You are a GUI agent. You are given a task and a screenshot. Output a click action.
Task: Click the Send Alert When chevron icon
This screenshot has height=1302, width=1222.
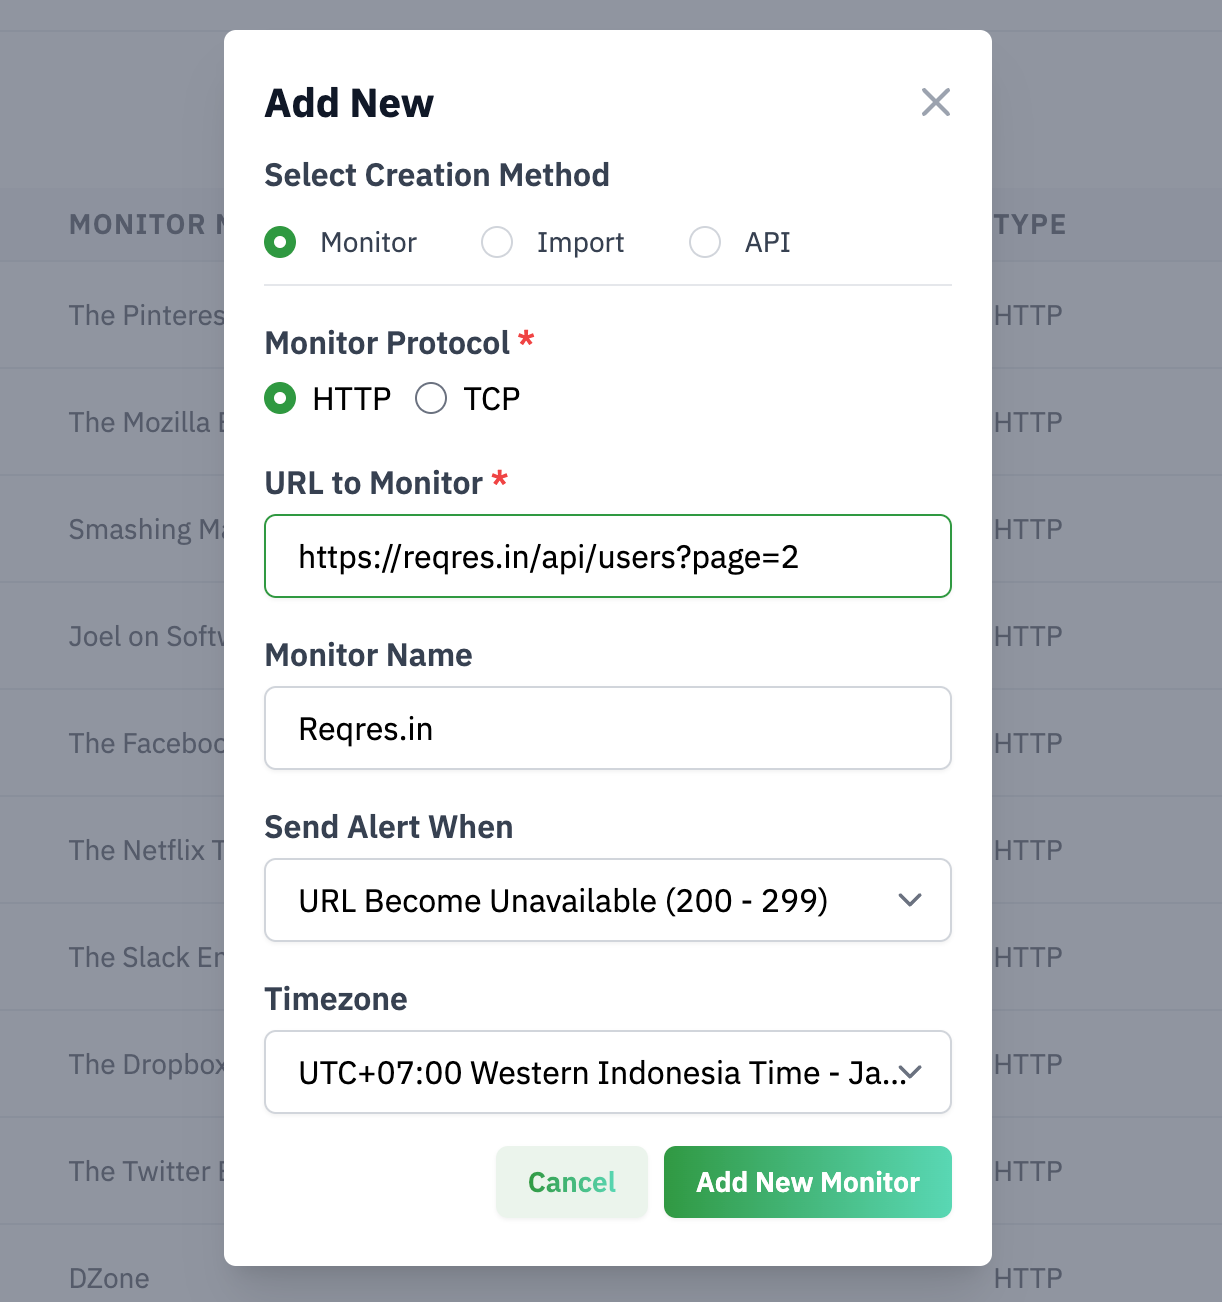pyautogui.click(x=910, y=900)
